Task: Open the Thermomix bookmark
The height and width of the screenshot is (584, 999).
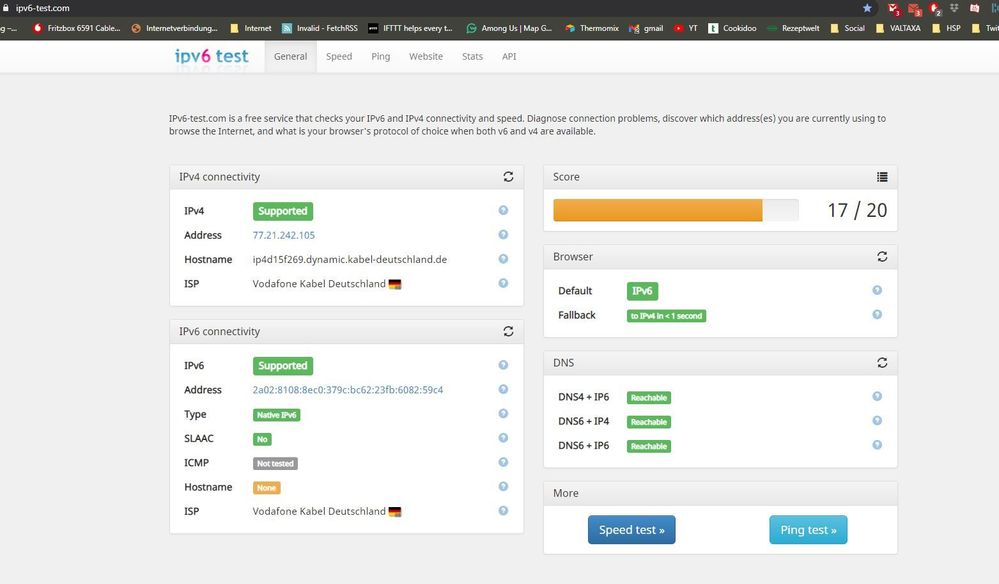Action: click(592, 28)
